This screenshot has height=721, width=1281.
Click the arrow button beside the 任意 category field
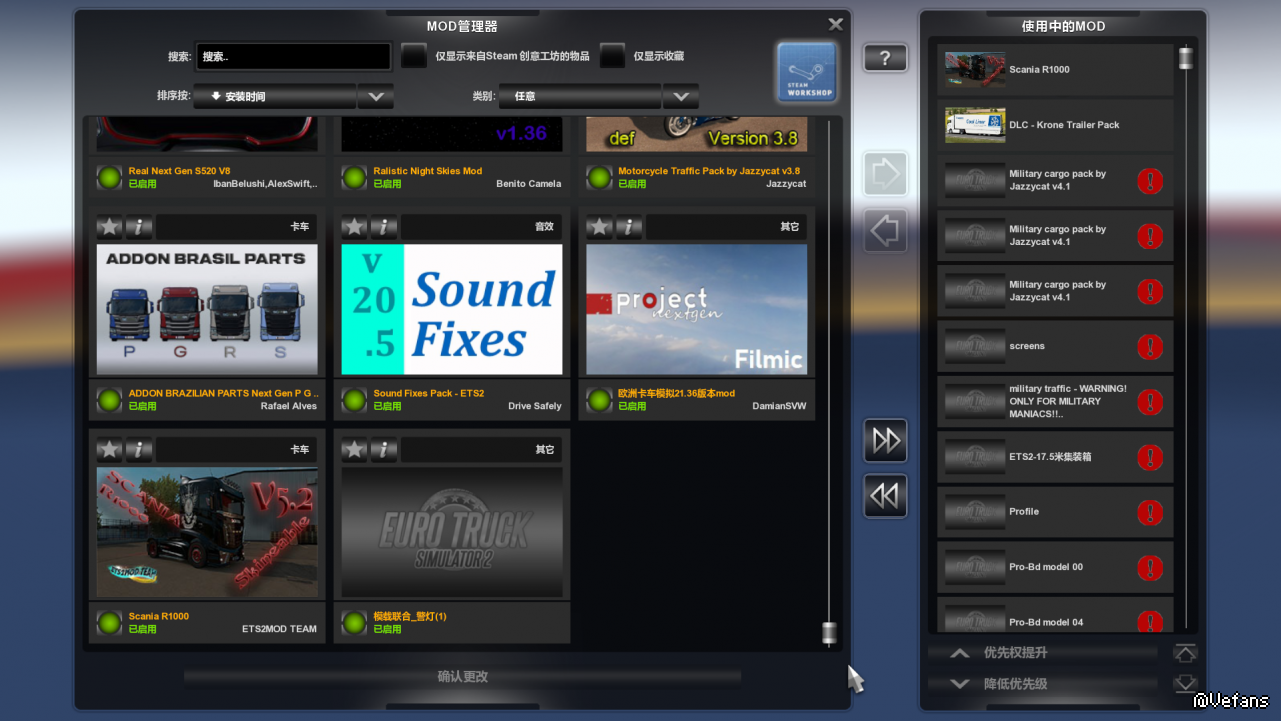pyautogui.click(x=681, y=97)
